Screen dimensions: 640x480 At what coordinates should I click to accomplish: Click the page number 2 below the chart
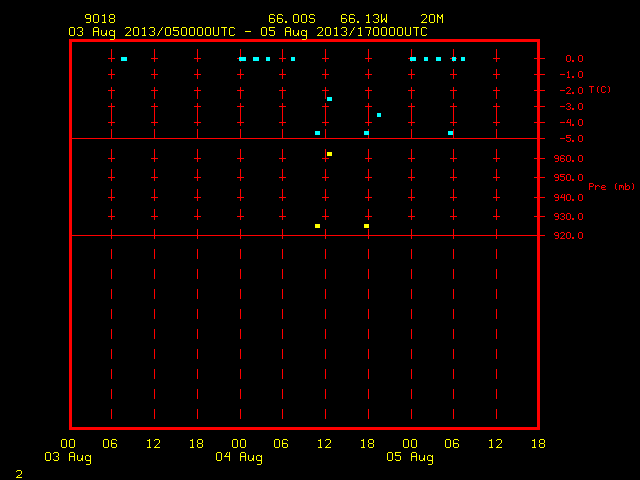tap(19, 474)
